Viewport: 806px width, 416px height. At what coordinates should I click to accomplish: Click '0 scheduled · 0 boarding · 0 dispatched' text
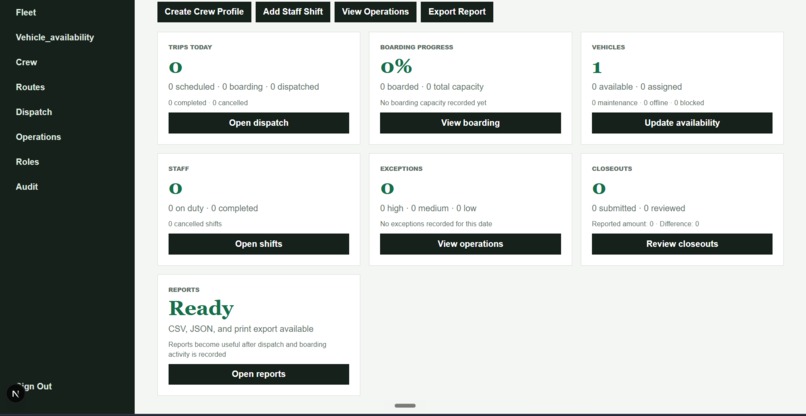244,87
